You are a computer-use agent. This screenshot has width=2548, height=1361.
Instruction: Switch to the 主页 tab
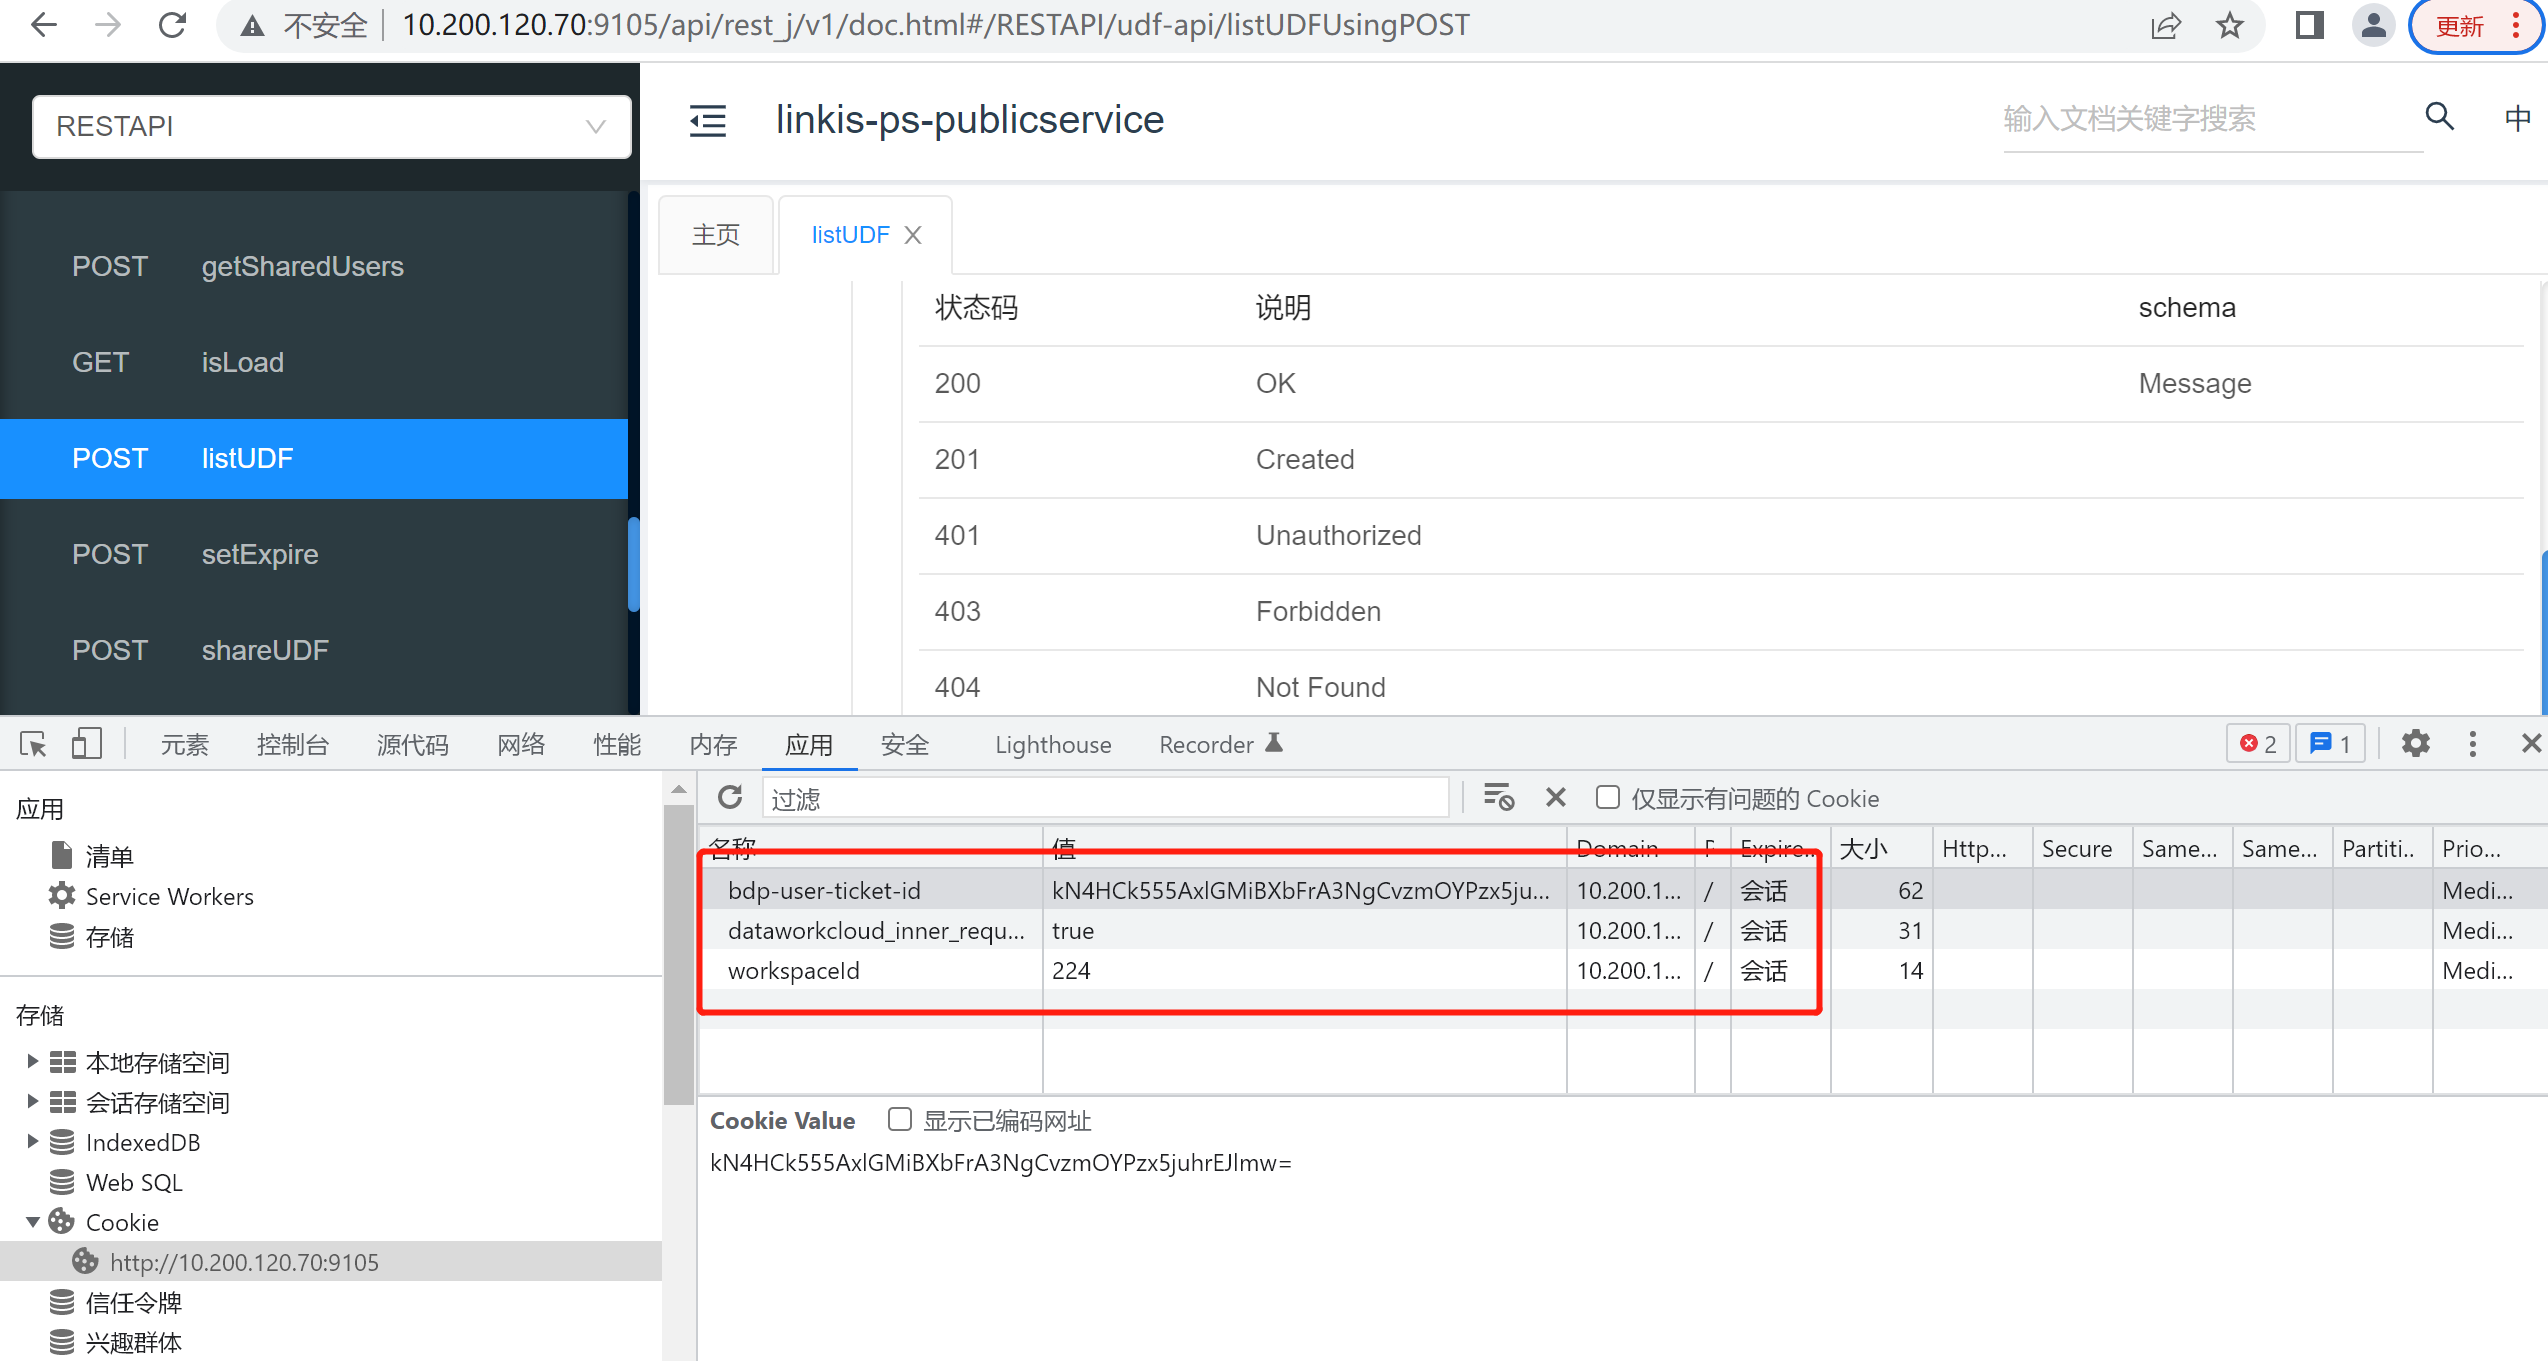716,234
